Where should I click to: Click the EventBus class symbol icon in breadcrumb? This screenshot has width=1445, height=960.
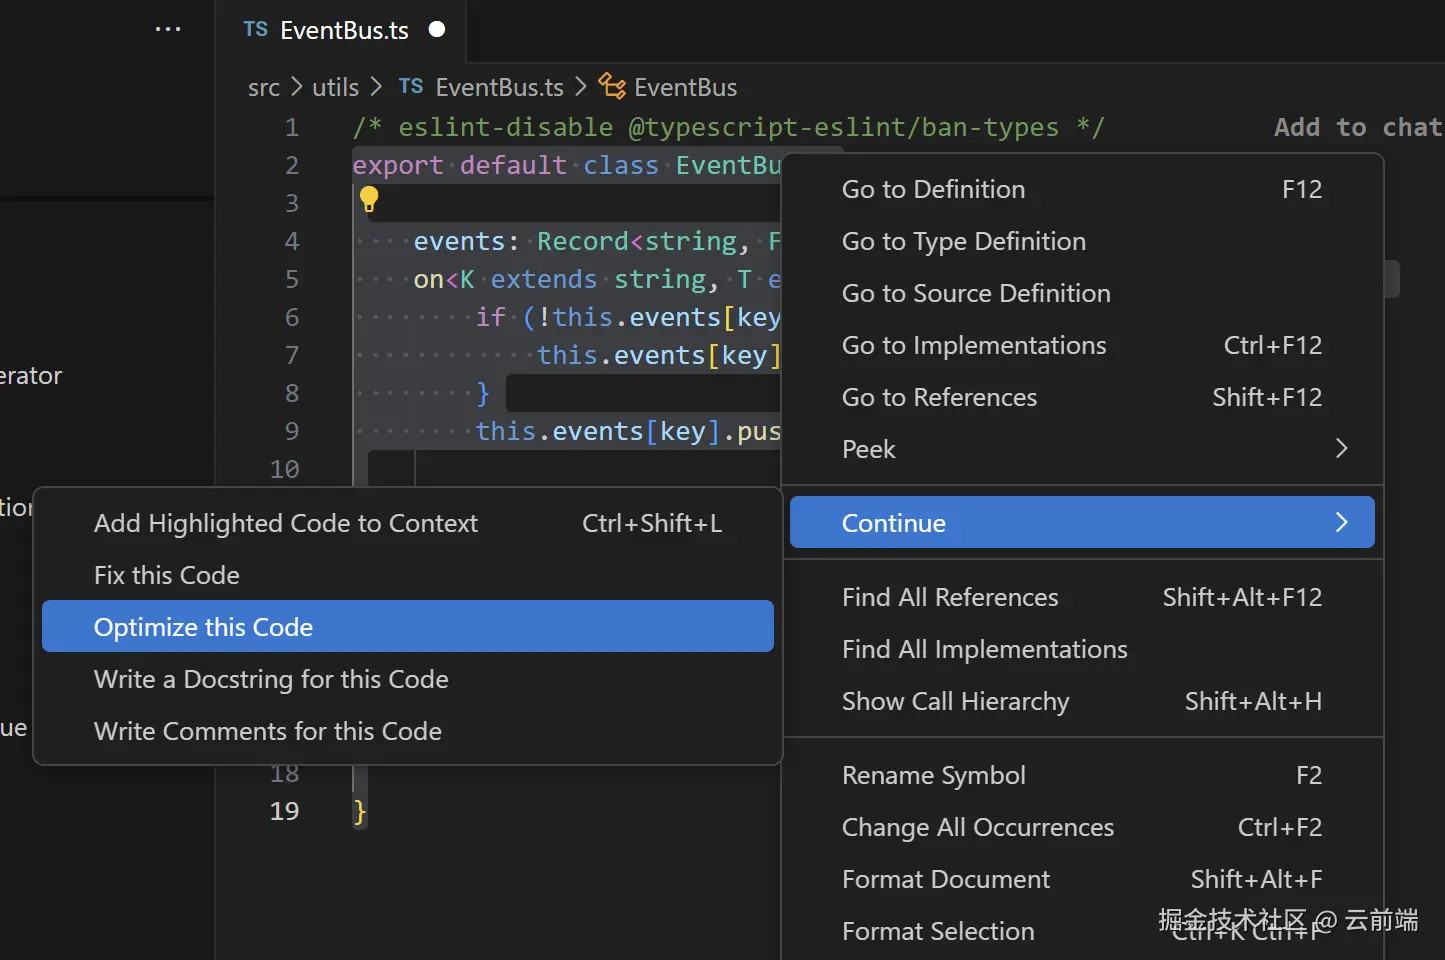pos(612,86)
